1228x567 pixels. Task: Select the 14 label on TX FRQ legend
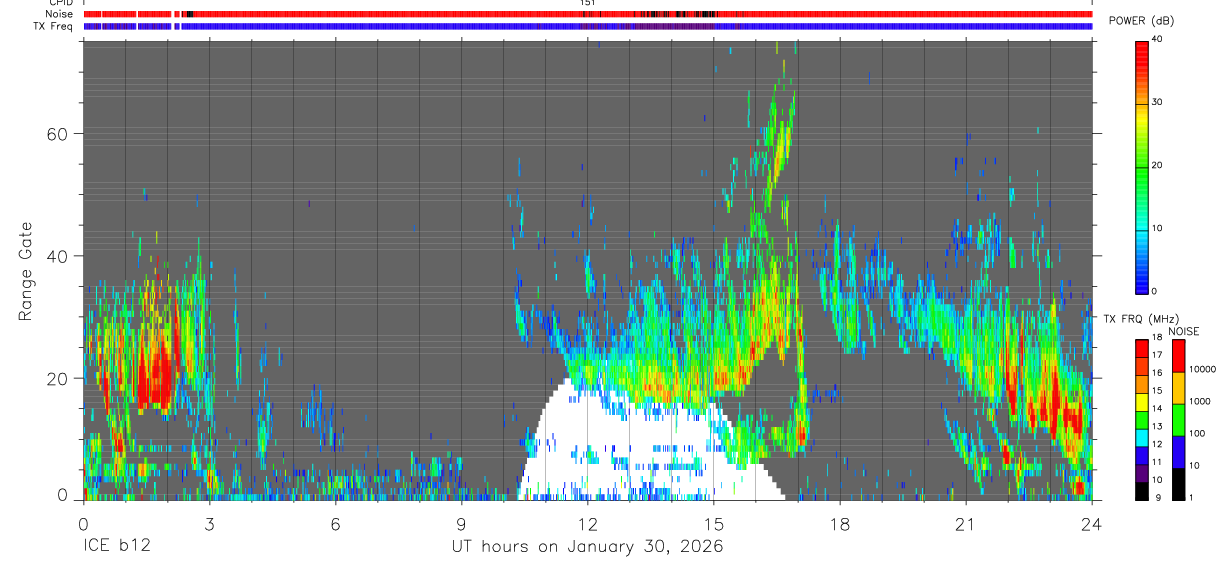(1157, 409)
